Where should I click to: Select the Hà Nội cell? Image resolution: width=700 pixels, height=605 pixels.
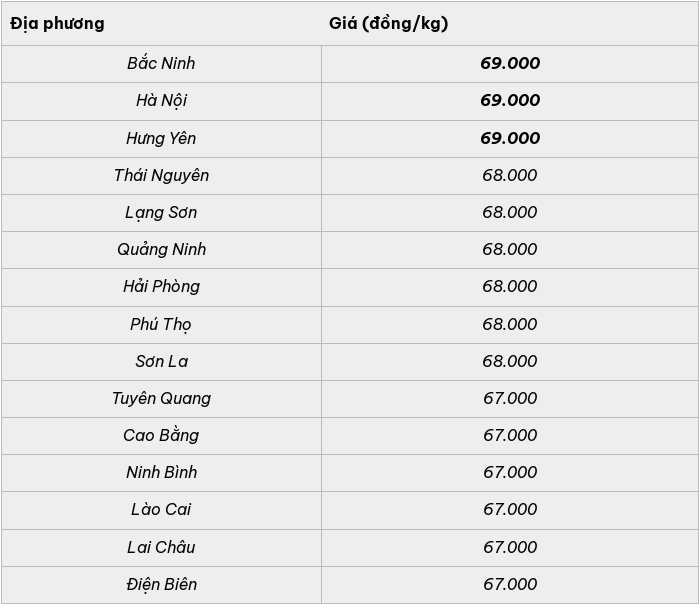[x=161, y=101]
